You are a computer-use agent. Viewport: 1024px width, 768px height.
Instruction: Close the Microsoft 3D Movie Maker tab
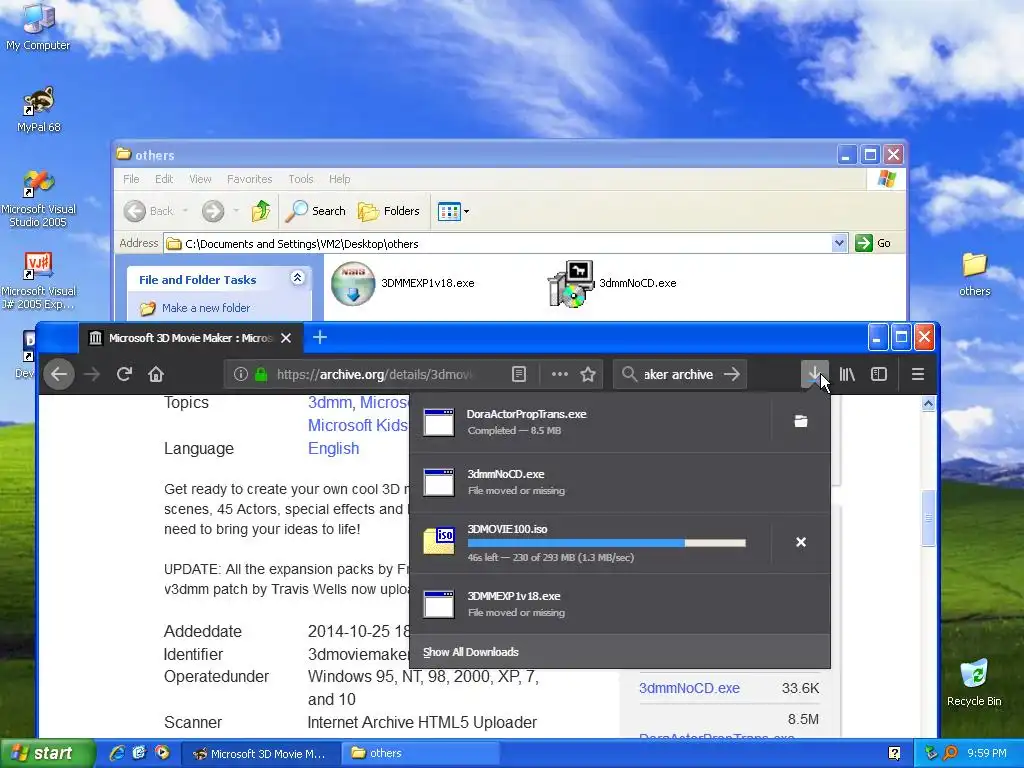[x=285, y=338]
